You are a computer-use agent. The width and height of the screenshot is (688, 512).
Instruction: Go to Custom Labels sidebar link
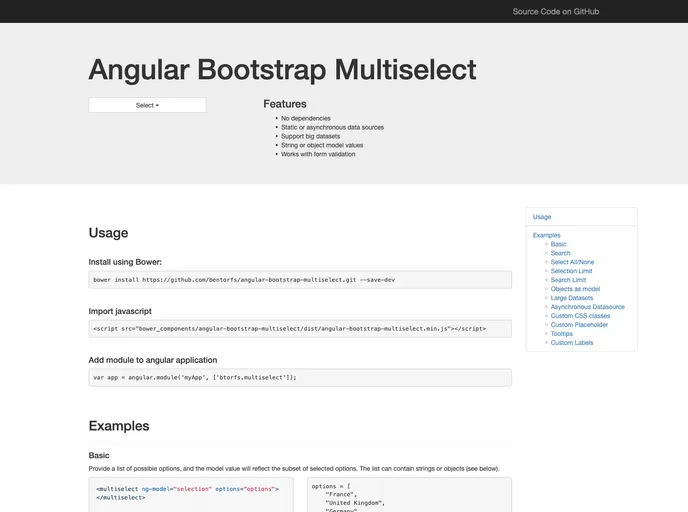click(572, 343)
